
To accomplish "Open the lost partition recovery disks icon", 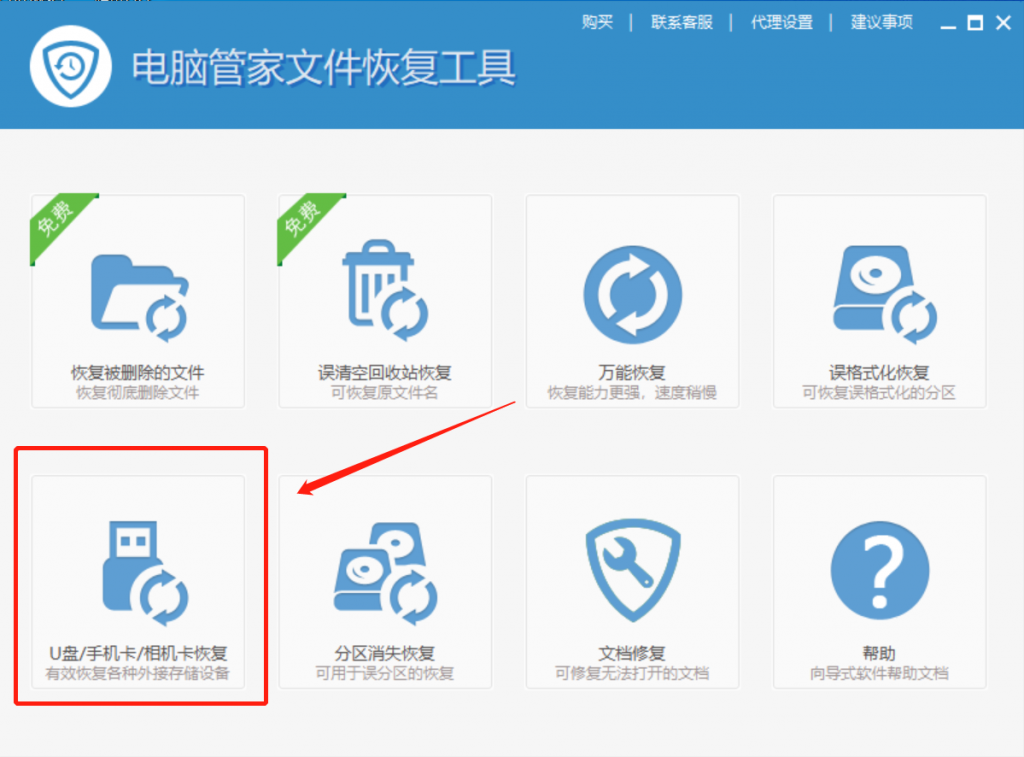I will (x=385, y=573).
